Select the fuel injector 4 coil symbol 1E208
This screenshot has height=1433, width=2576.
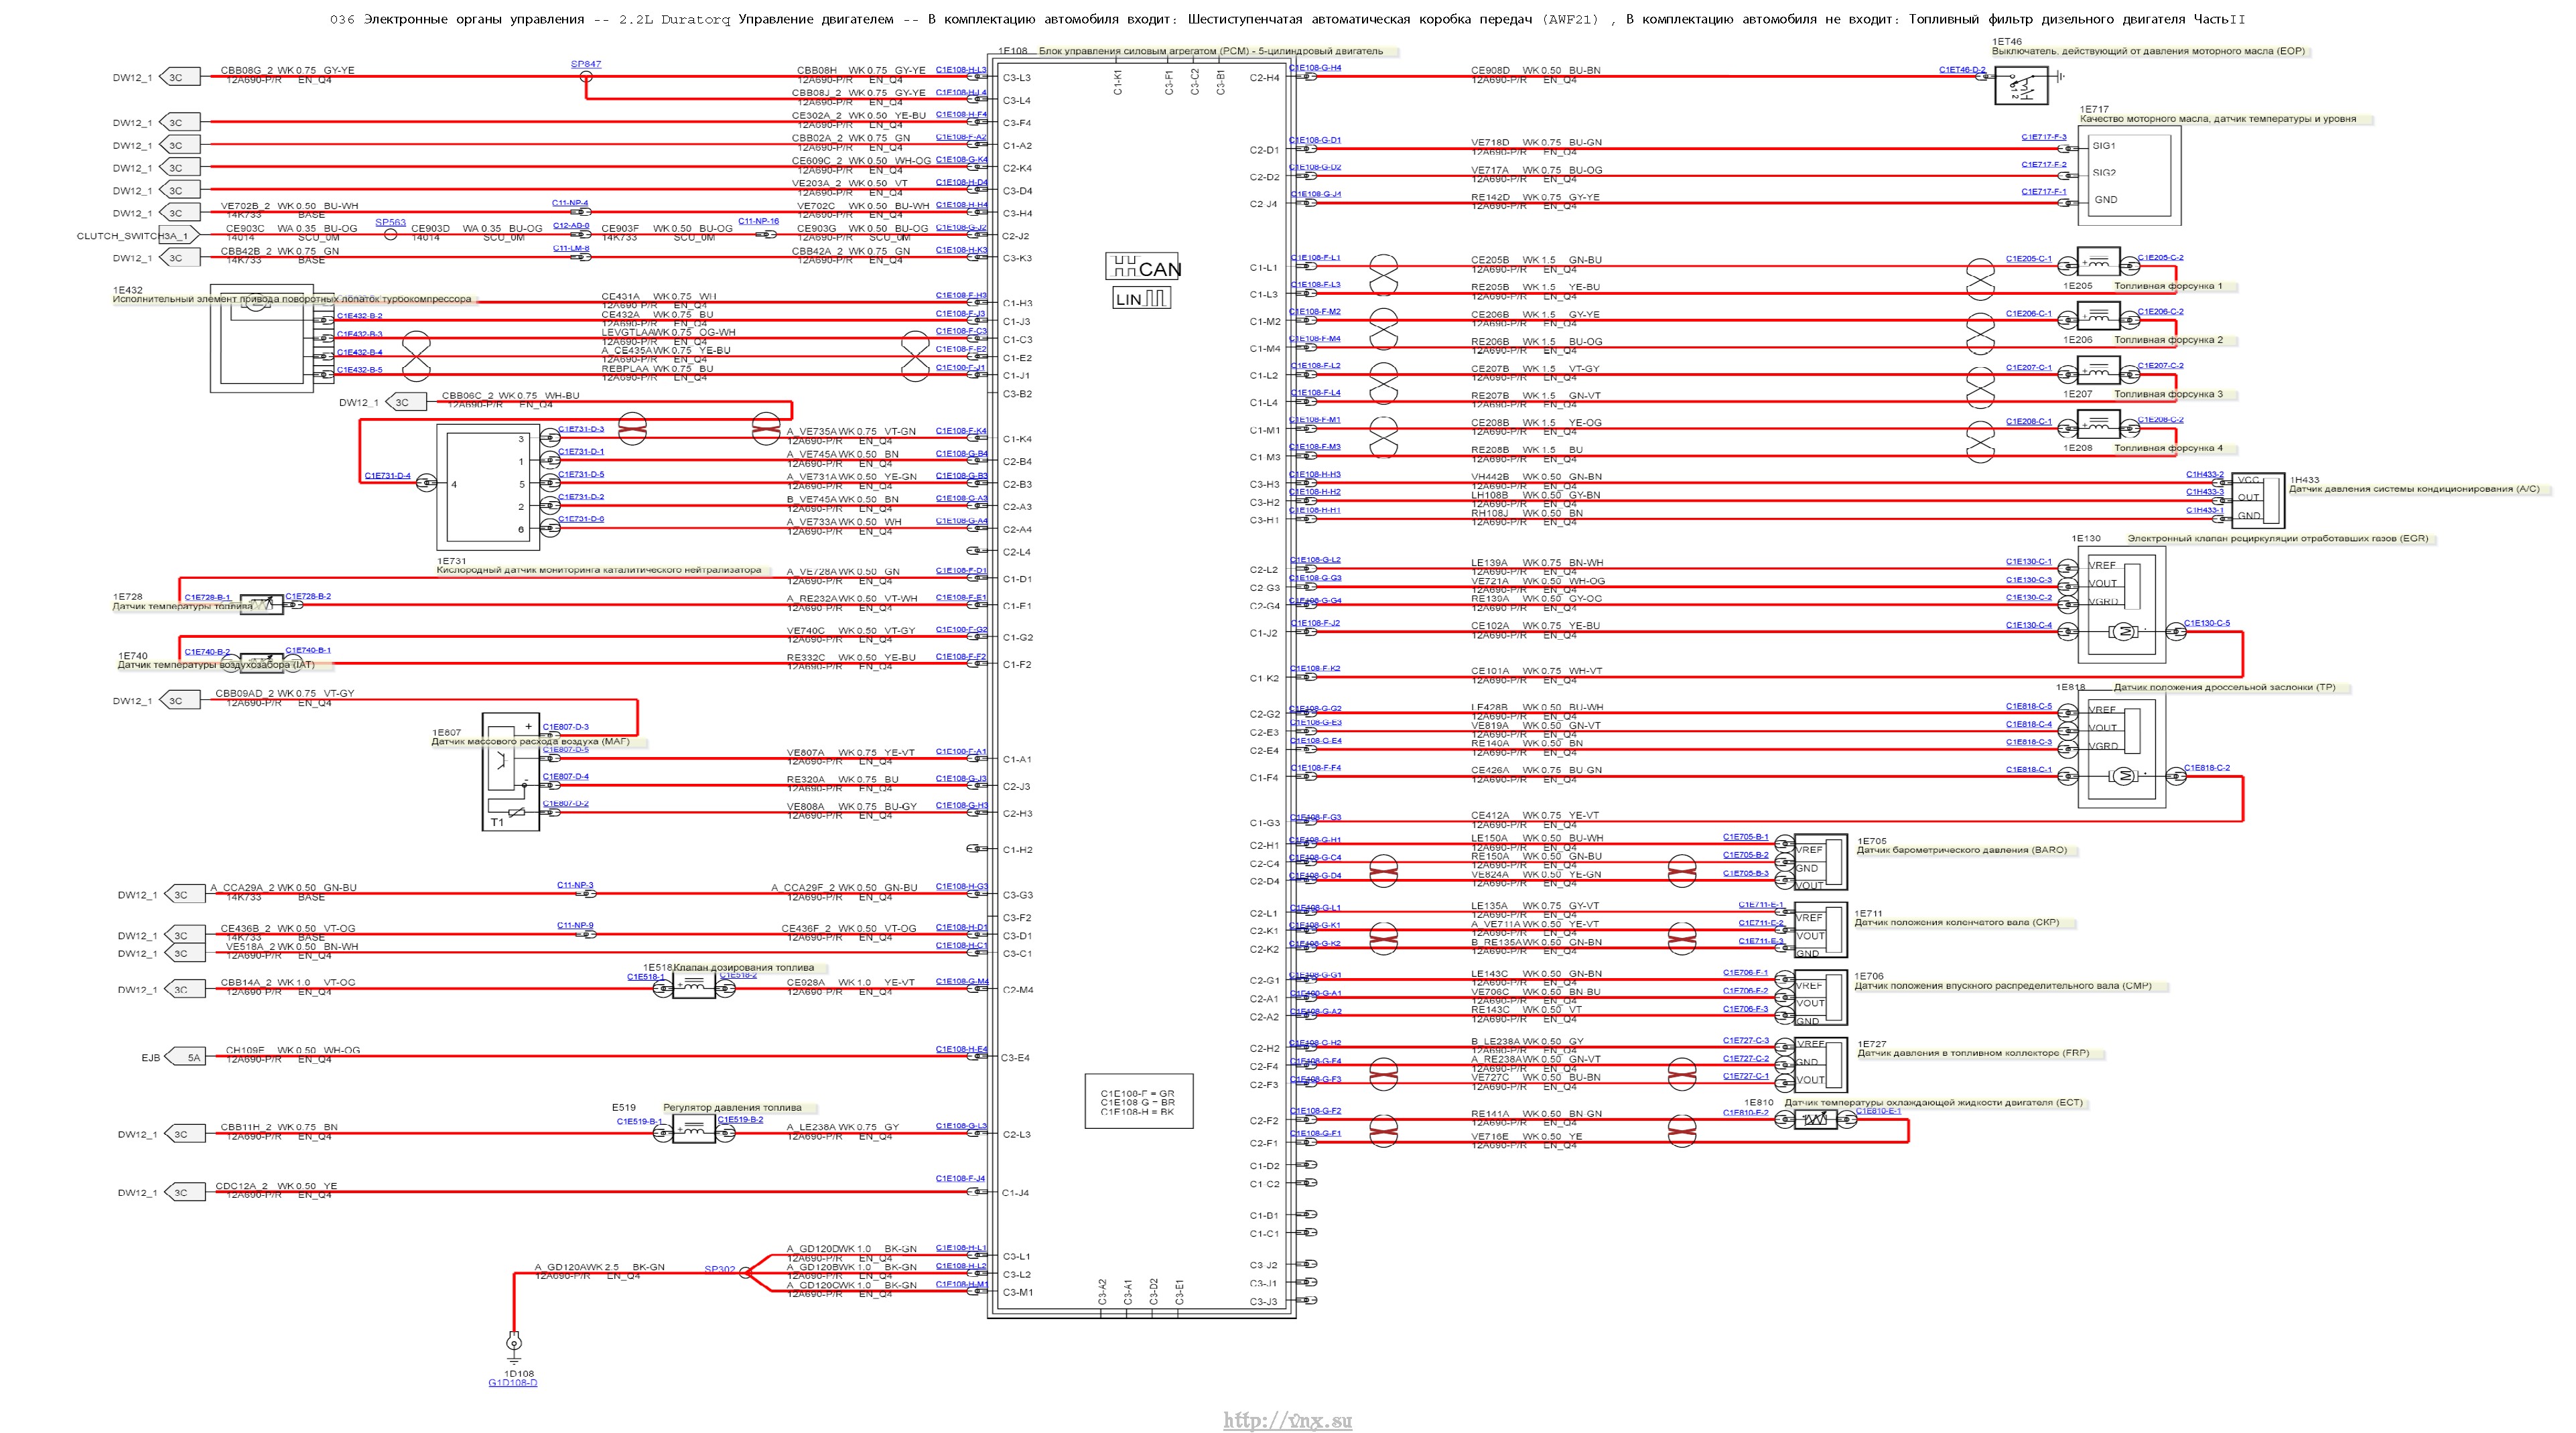[2098, 425]
